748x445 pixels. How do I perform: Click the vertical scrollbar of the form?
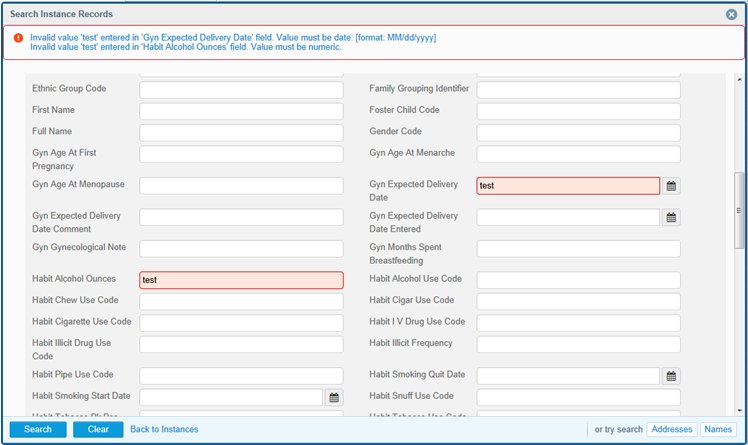point(739,210)
